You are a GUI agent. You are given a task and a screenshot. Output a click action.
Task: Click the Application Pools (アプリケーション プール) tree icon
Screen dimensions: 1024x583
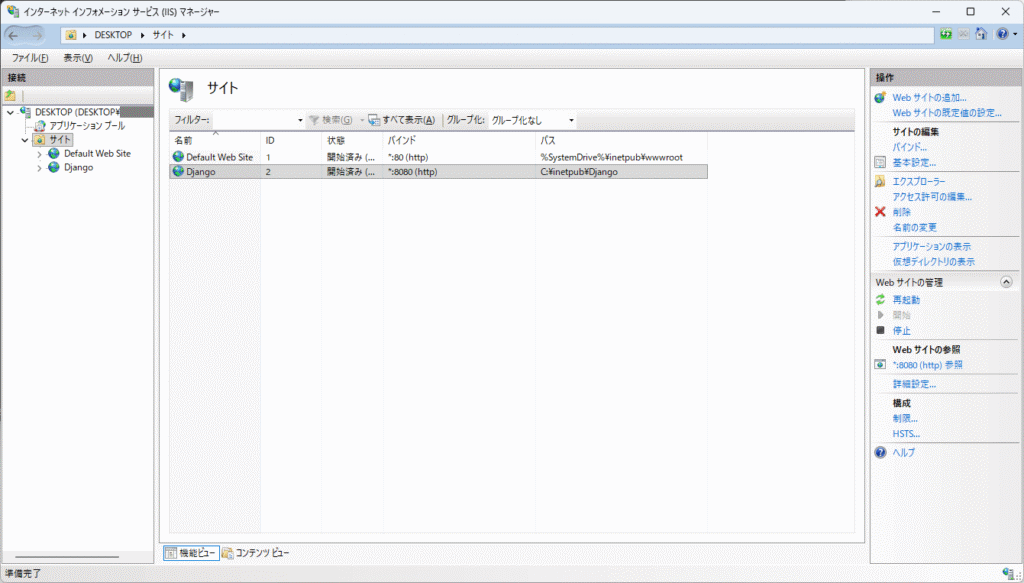(40, 126)
